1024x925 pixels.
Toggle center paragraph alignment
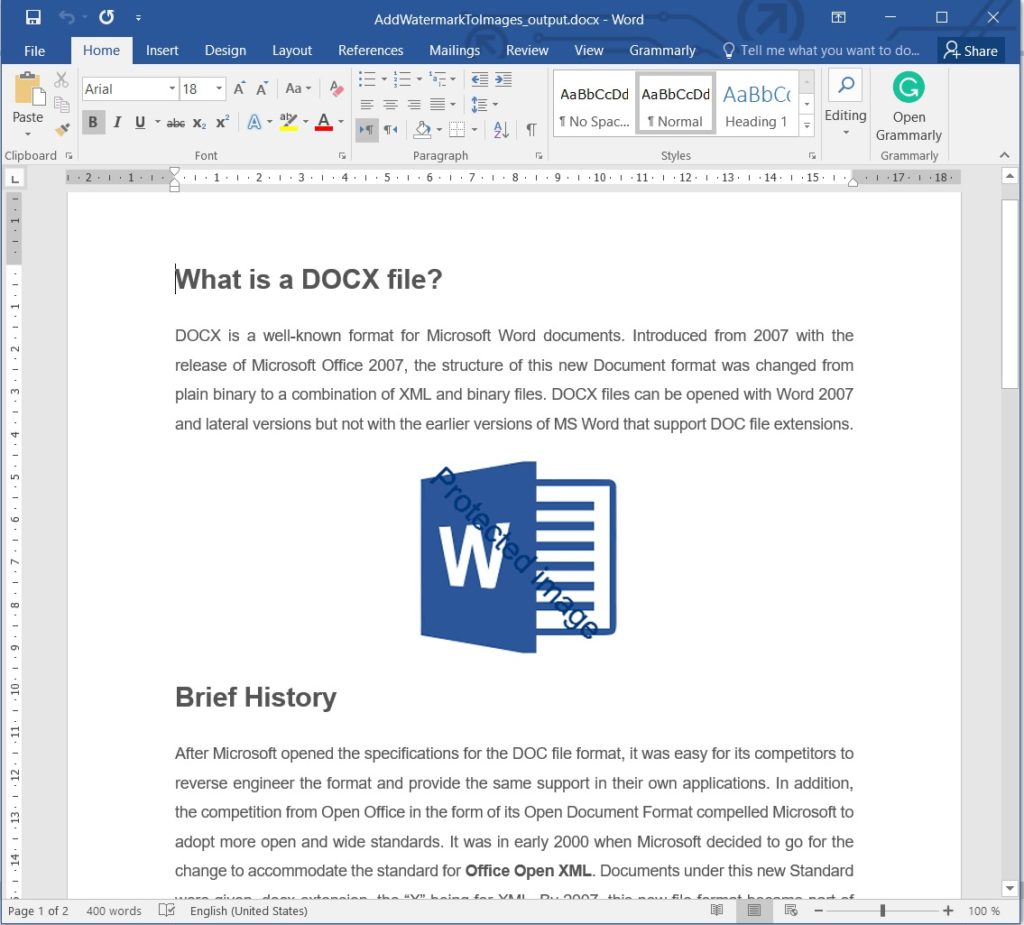coord(390,103)
